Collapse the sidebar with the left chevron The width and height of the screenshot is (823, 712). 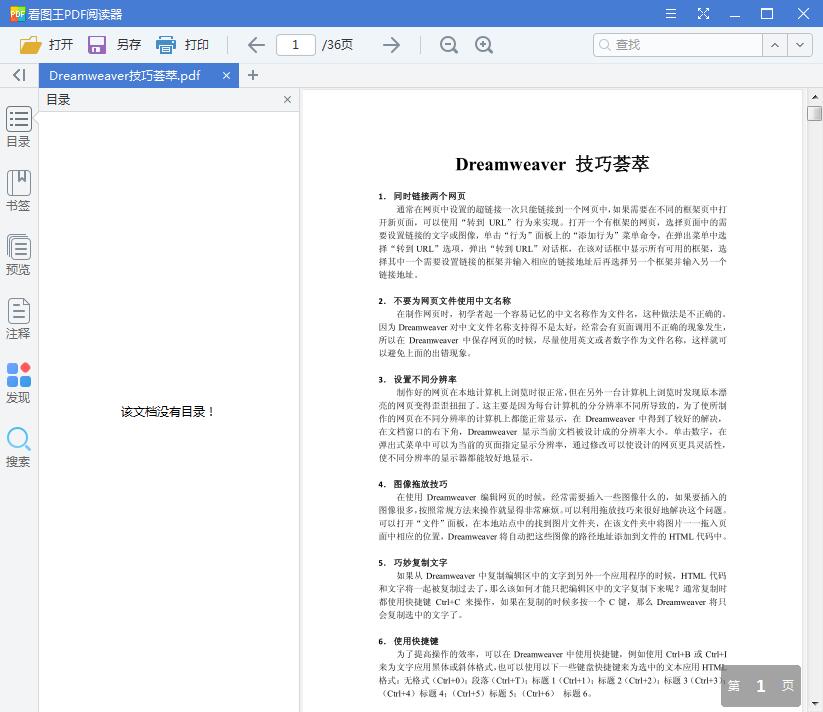19,75
